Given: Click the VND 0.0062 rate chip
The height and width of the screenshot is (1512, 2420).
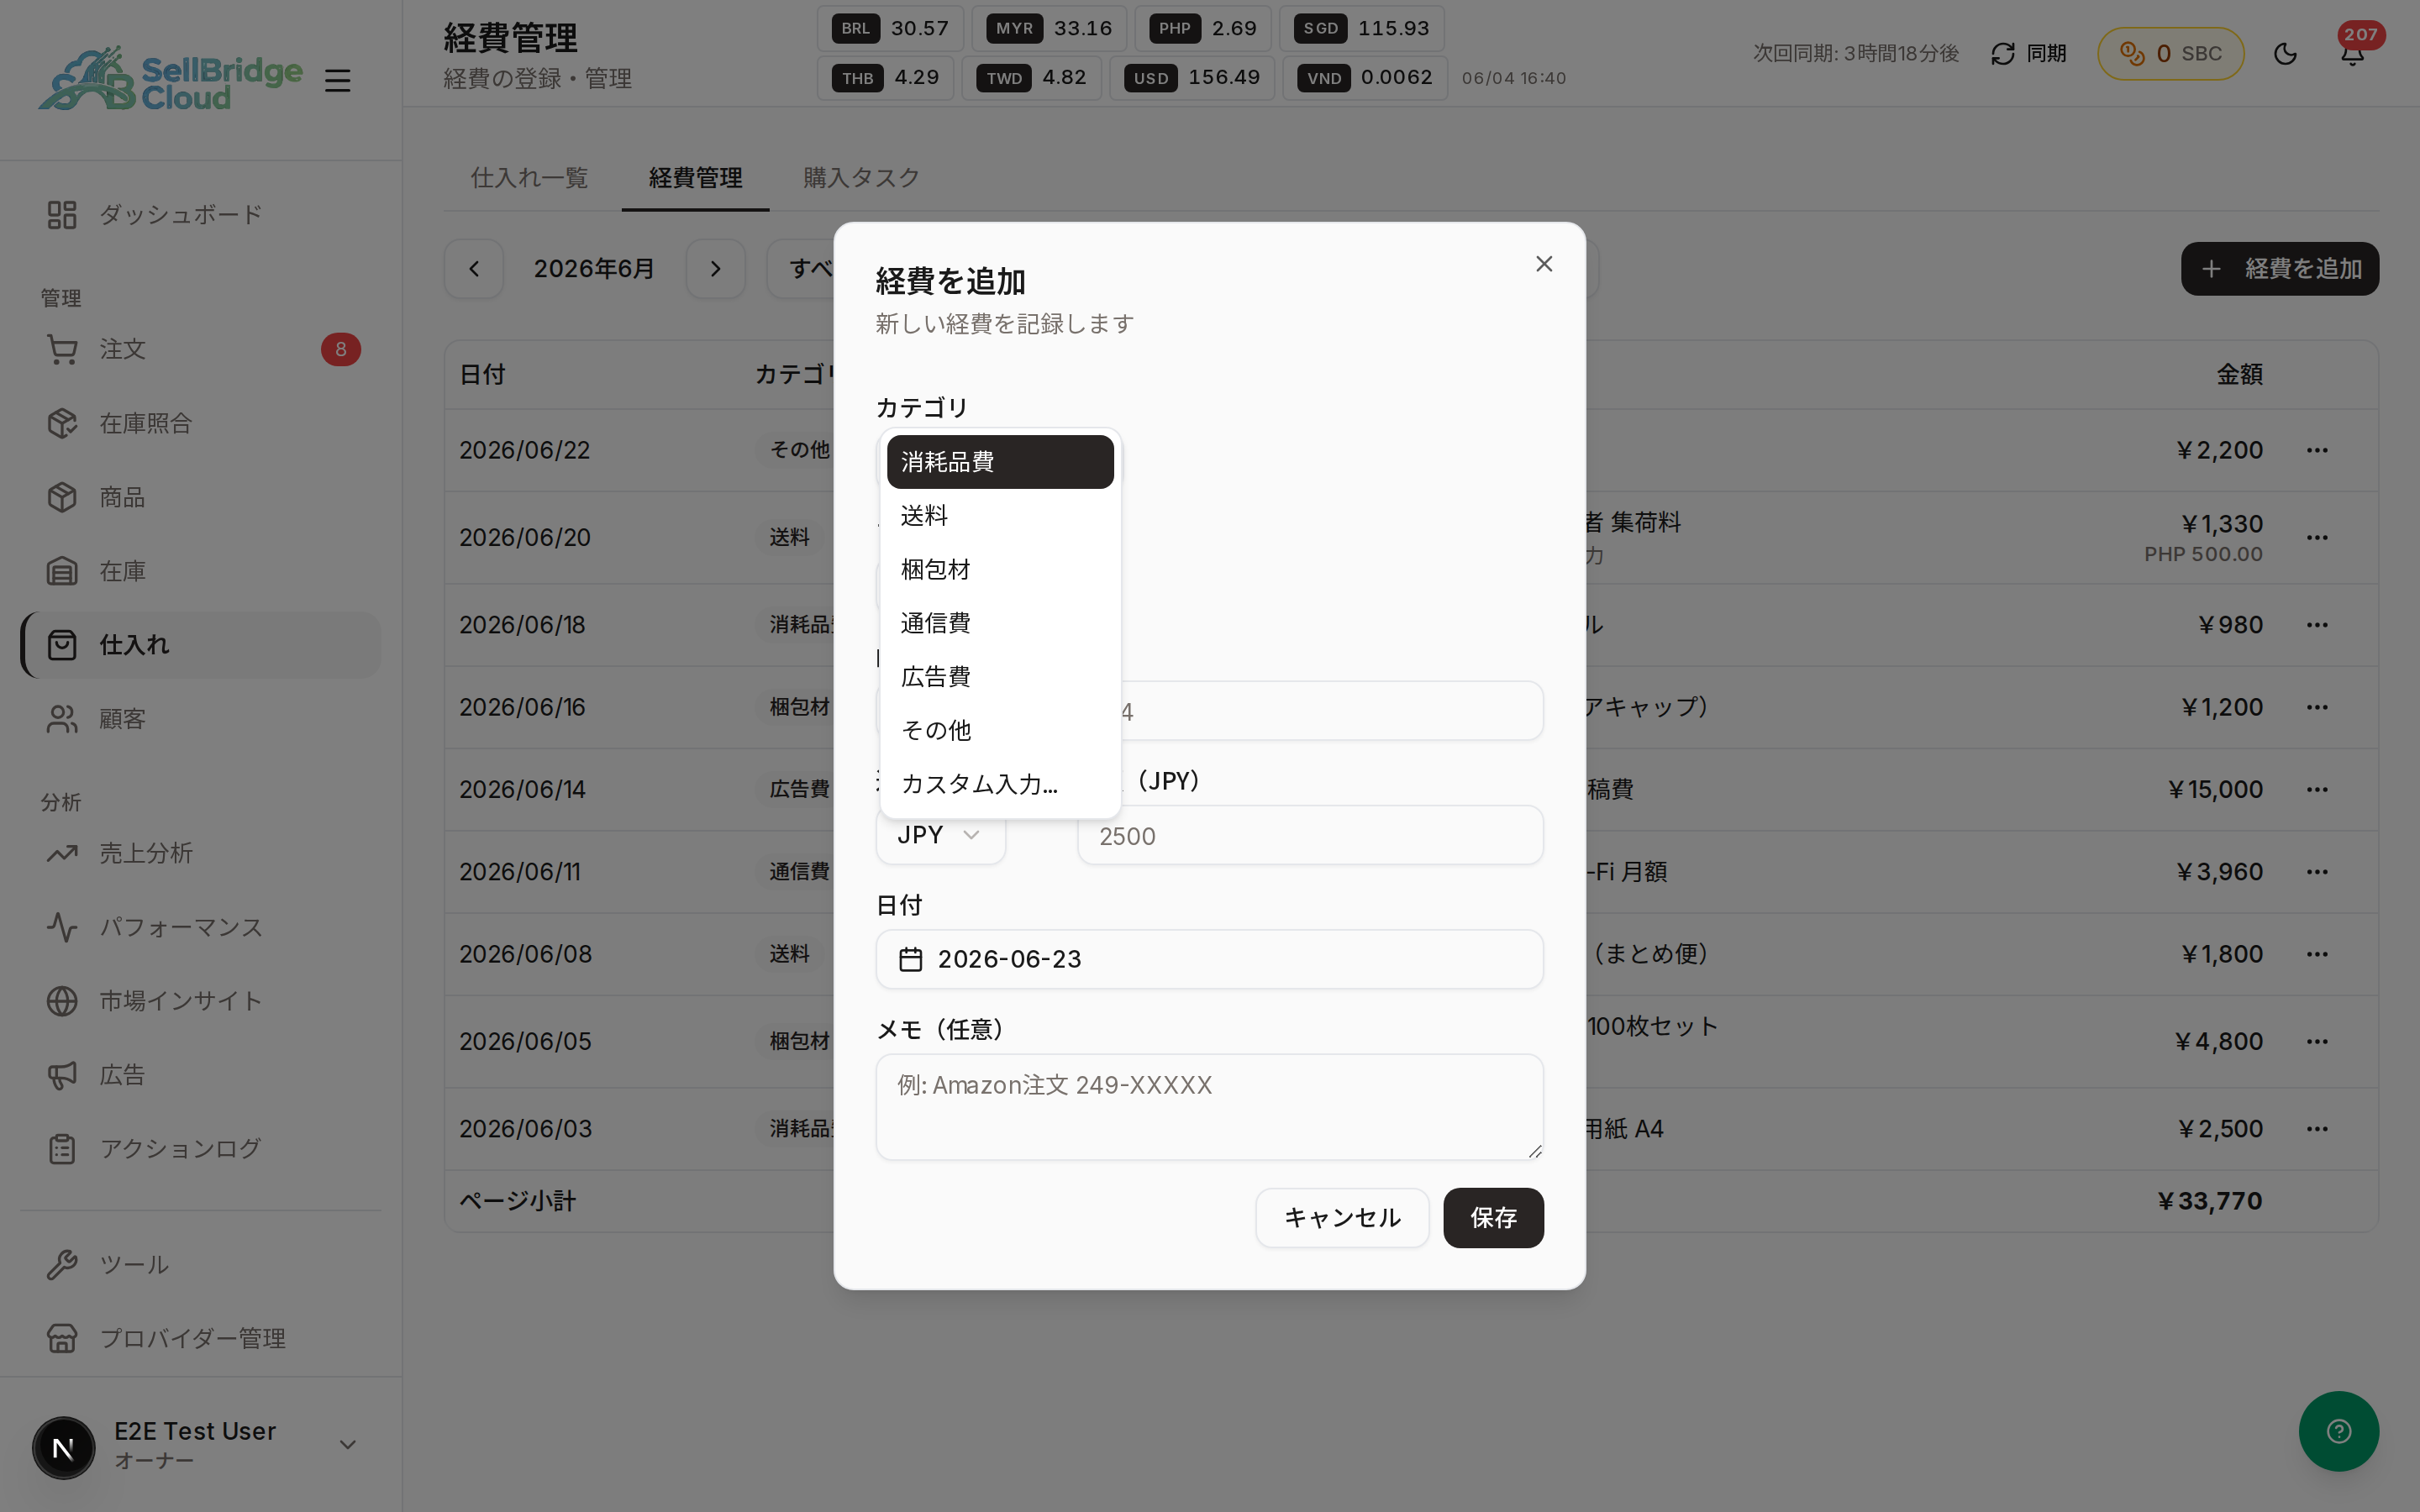Looking at the screenshot, I should tap(1365, 78).
